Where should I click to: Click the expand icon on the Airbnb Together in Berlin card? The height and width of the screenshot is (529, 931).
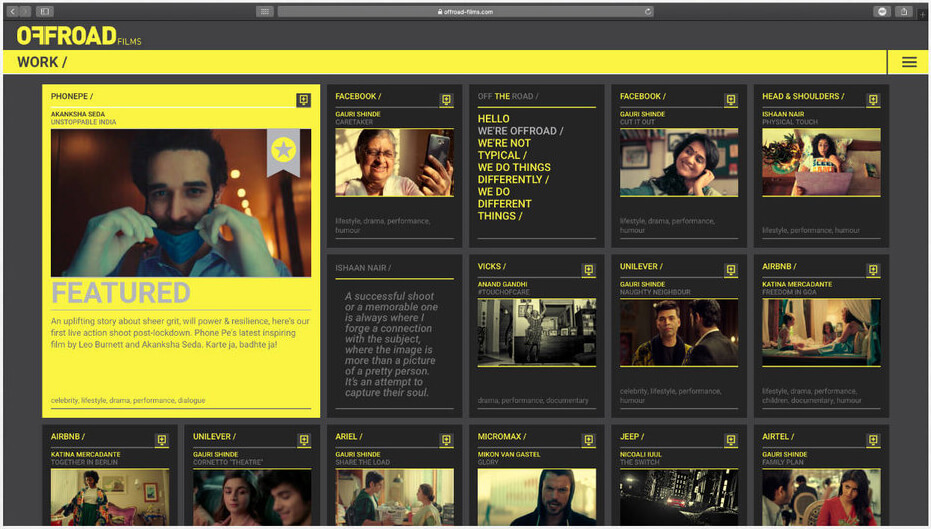pos(162,440)
